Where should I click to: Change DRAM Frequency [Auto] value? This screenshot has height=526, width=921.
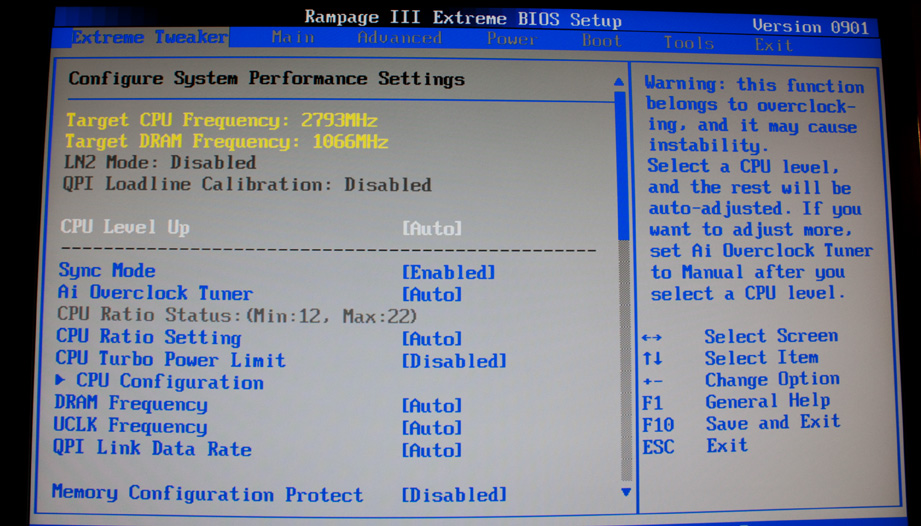pyautogui.click(x=432, y=406)
